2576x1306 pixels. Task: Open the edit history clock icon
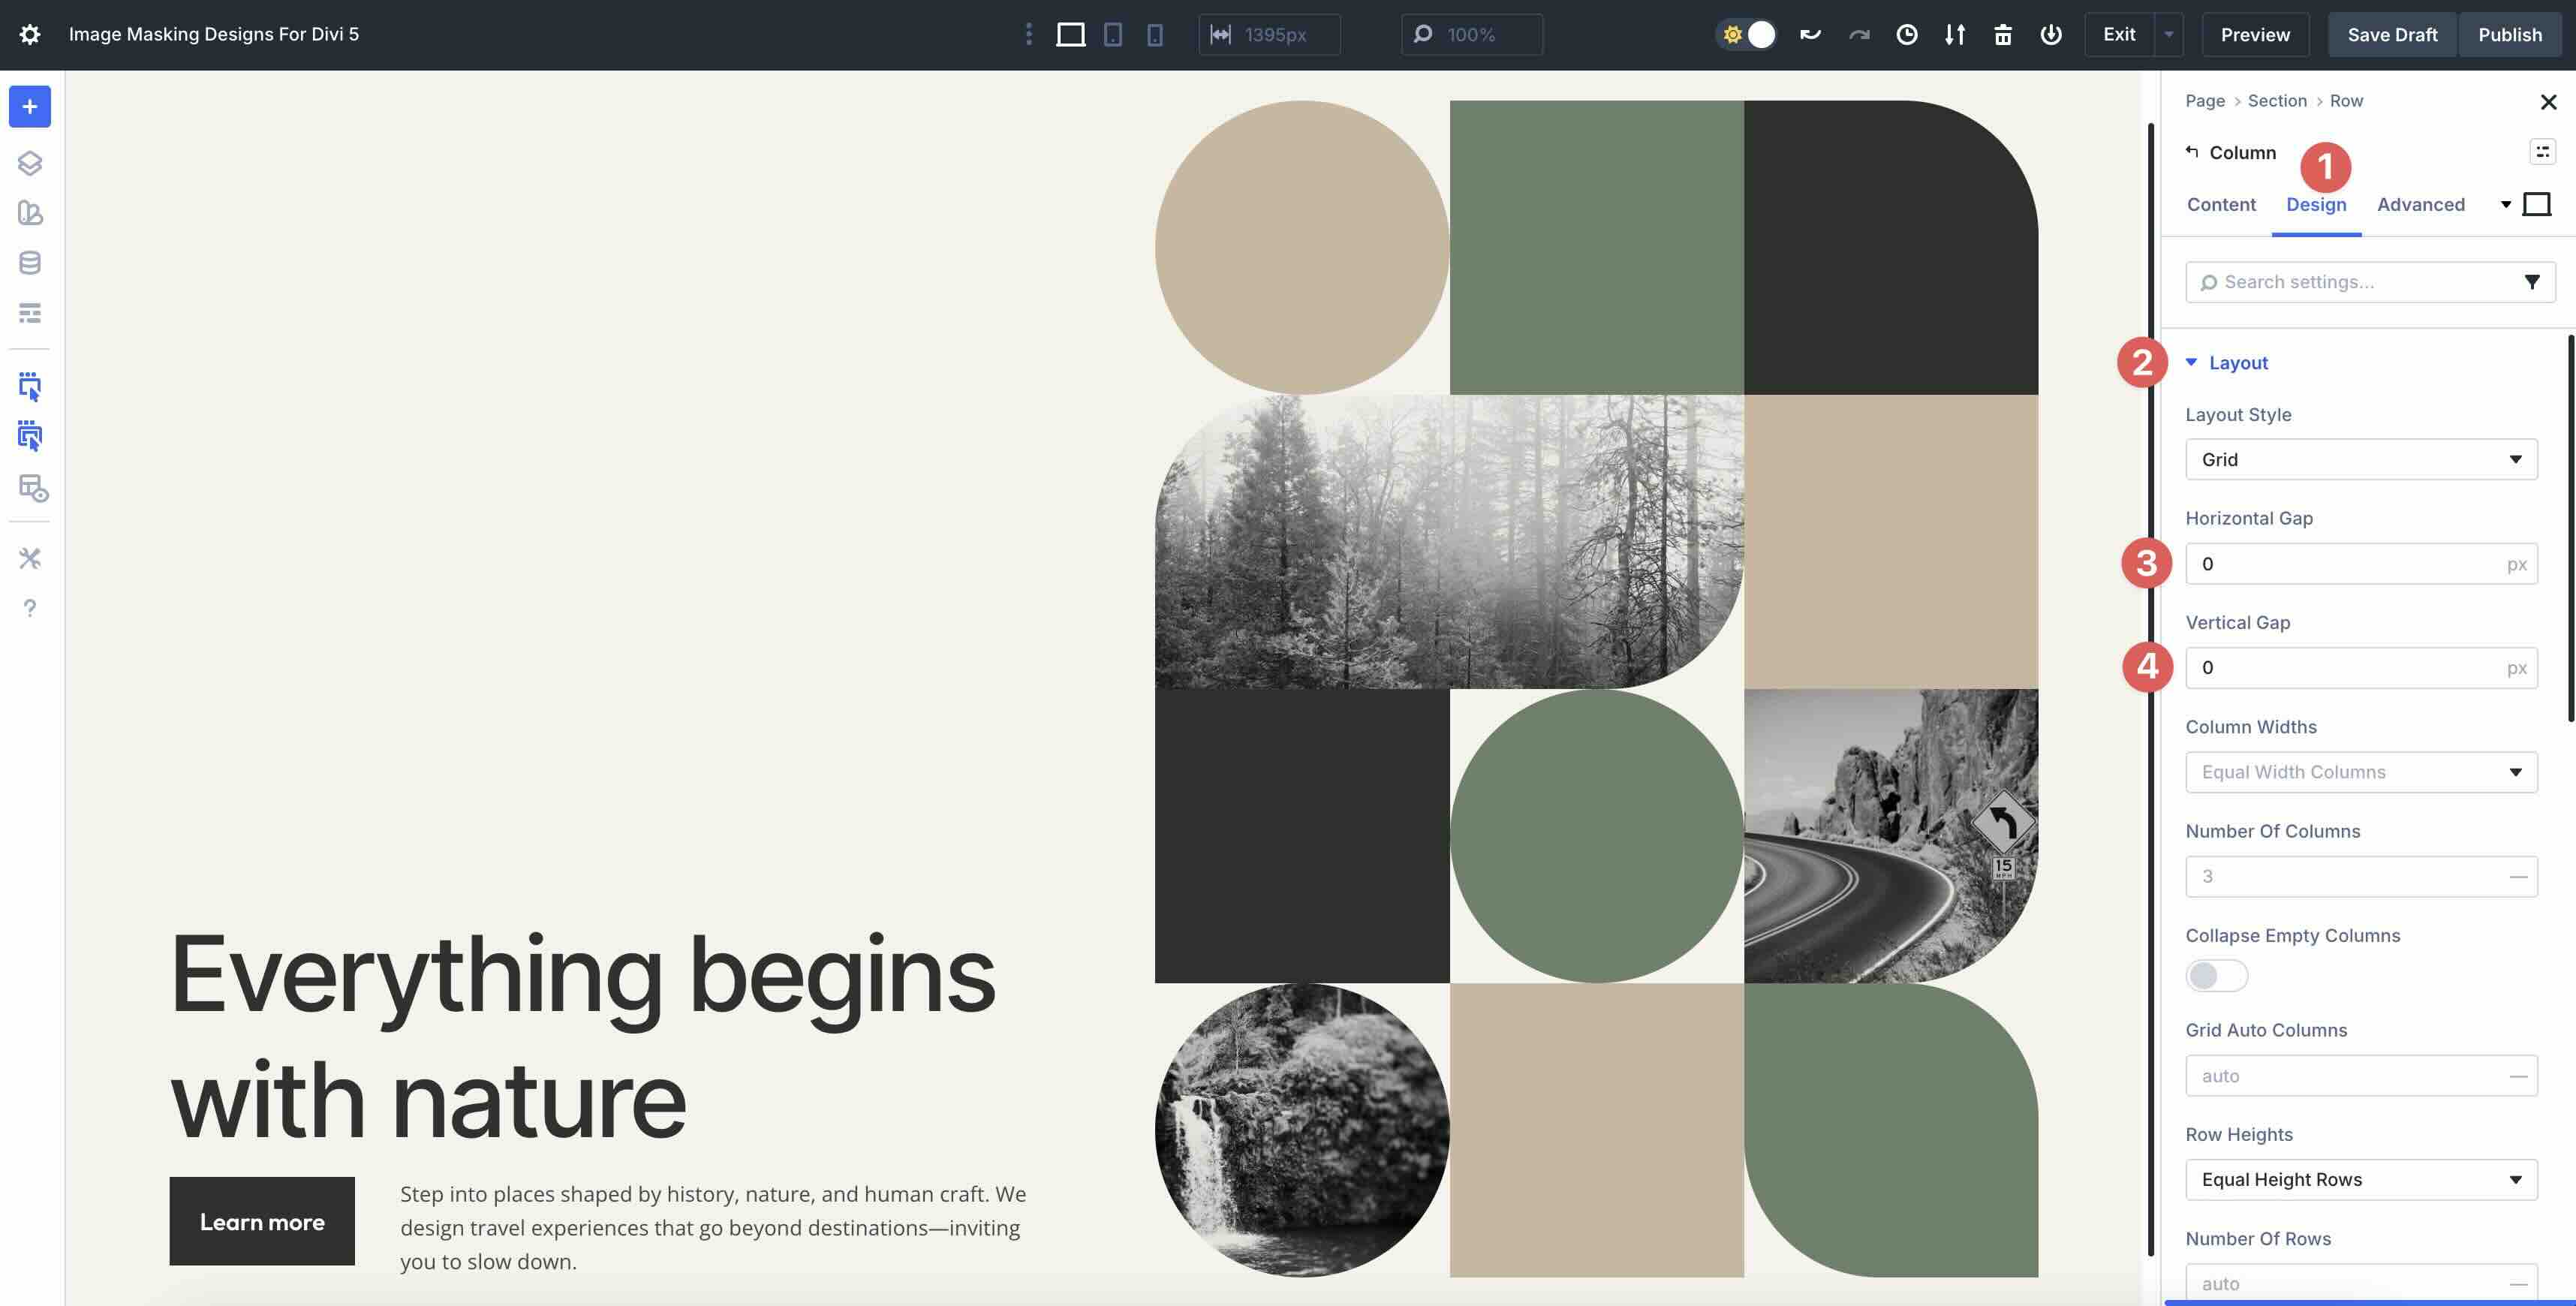[x=1907, y=33]
